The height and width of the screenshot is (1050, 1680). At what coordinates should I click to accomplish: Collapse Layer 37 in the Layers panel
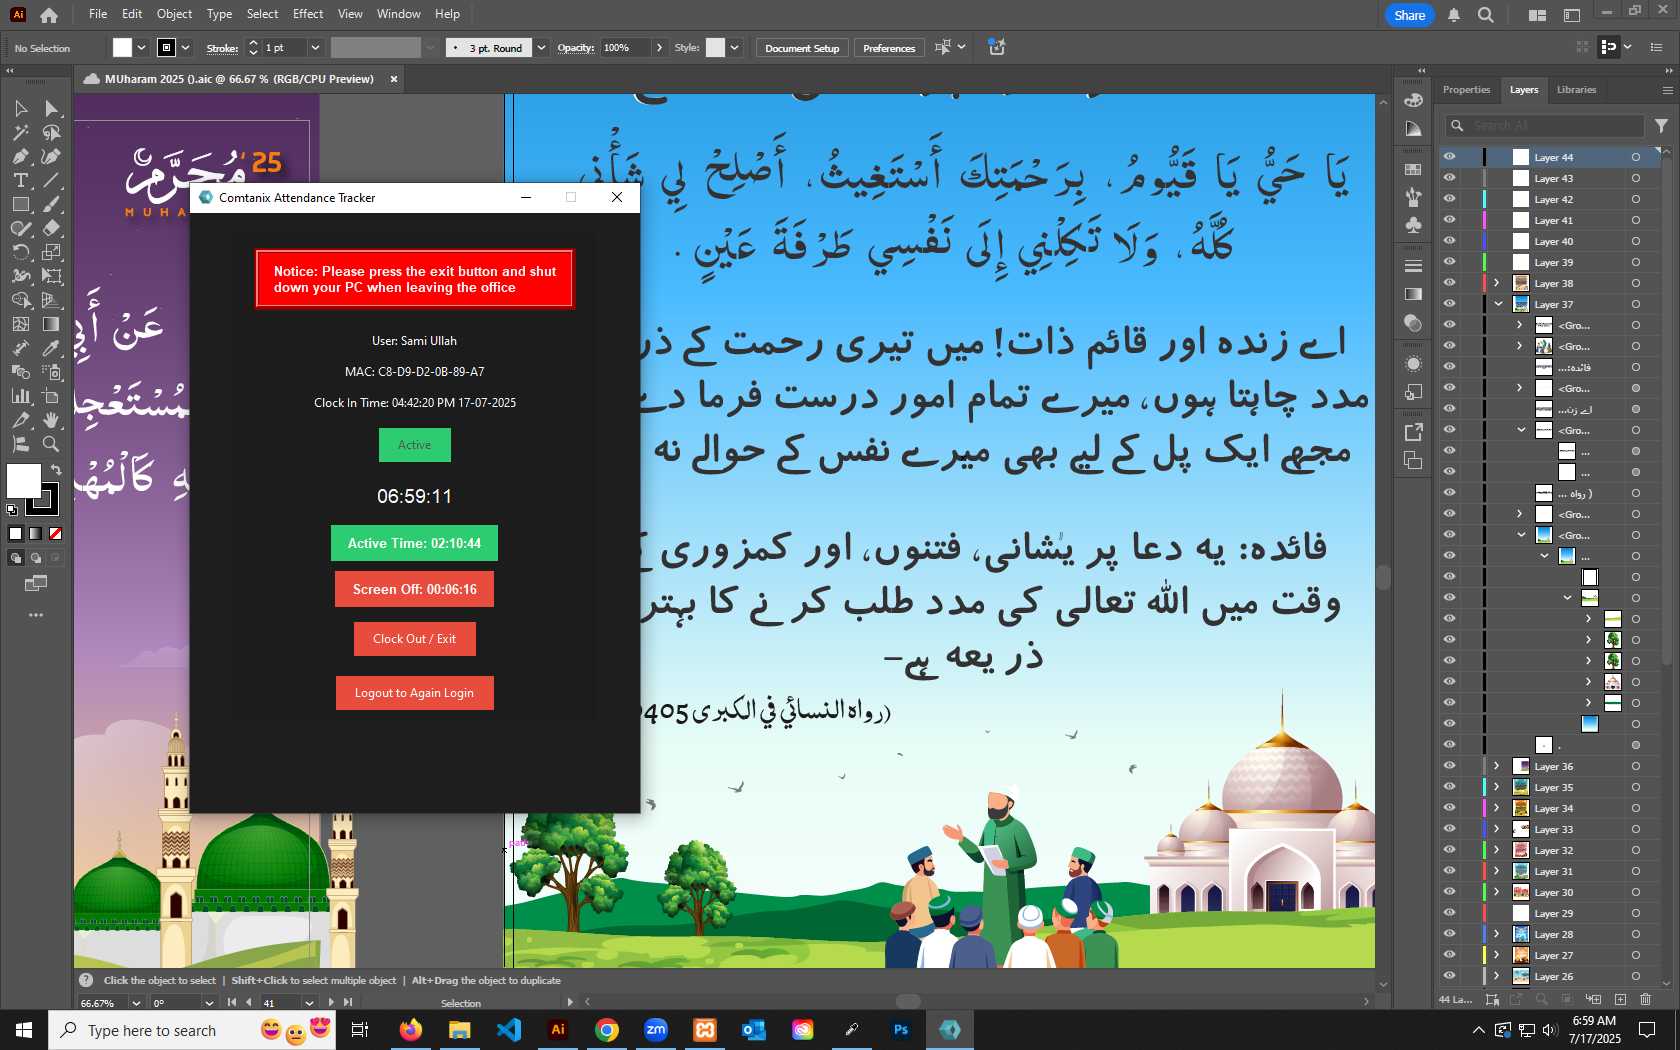pyautogui.click(x=1498, y=304)
